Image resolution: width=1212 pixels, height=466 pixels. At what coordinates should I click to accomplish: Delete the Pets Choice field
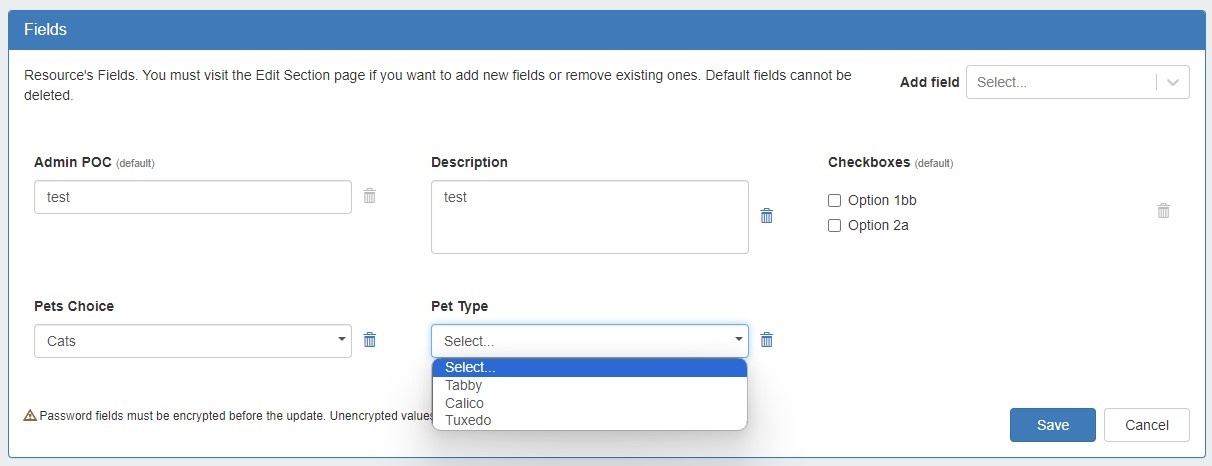pyautogui.click(x=370, y=340)
